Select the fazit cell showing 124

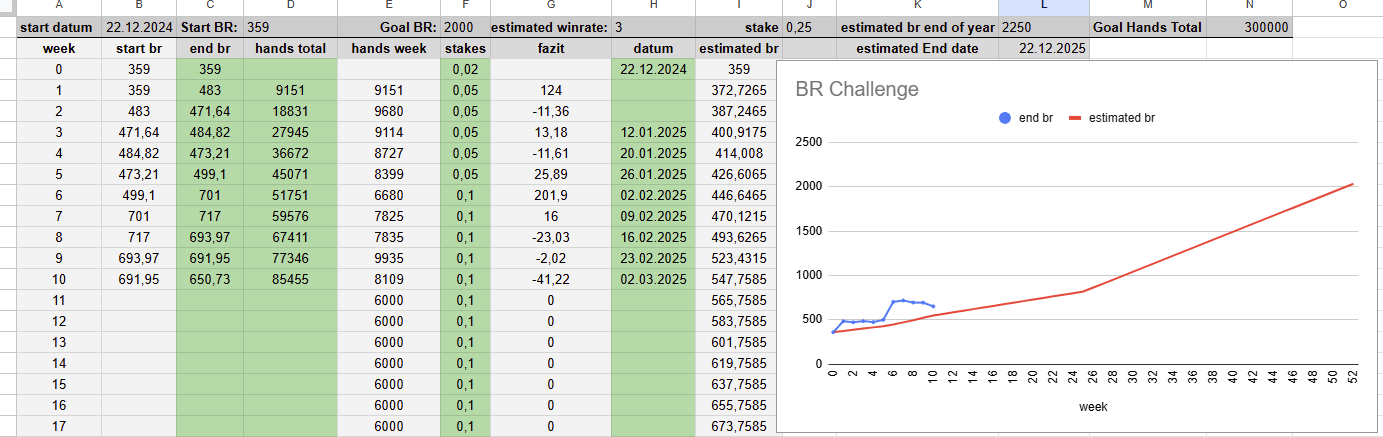pyautogui.click(x=551, y=90)
